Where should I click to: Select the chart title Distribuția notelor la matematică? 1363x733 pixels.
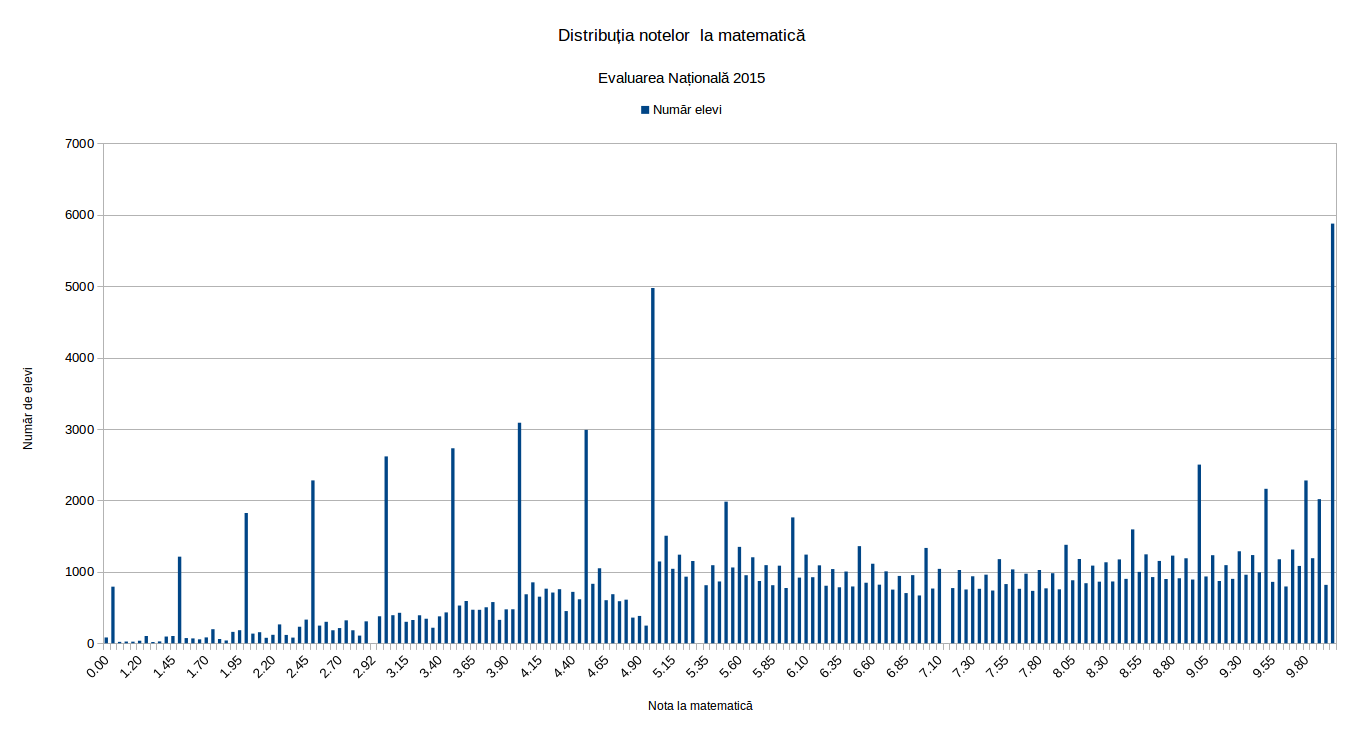[x=681, y=36]
